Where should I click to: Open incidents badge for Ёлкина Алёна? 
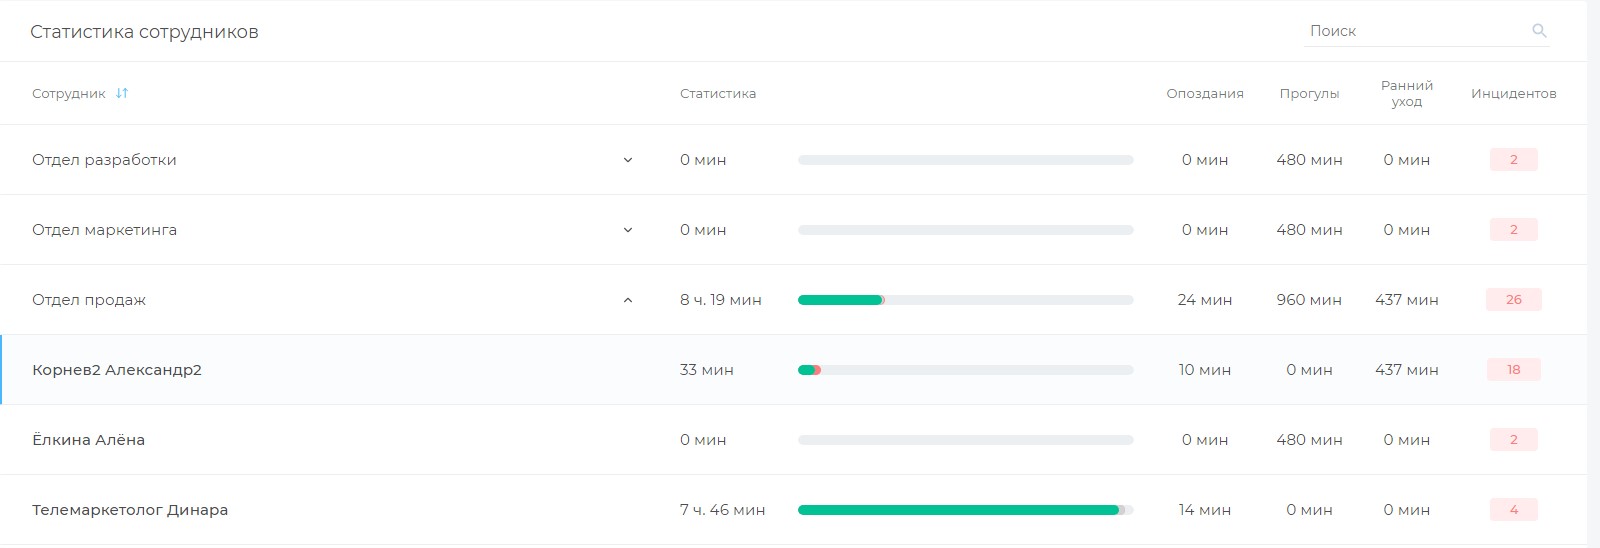click(x=1514, y=440)
